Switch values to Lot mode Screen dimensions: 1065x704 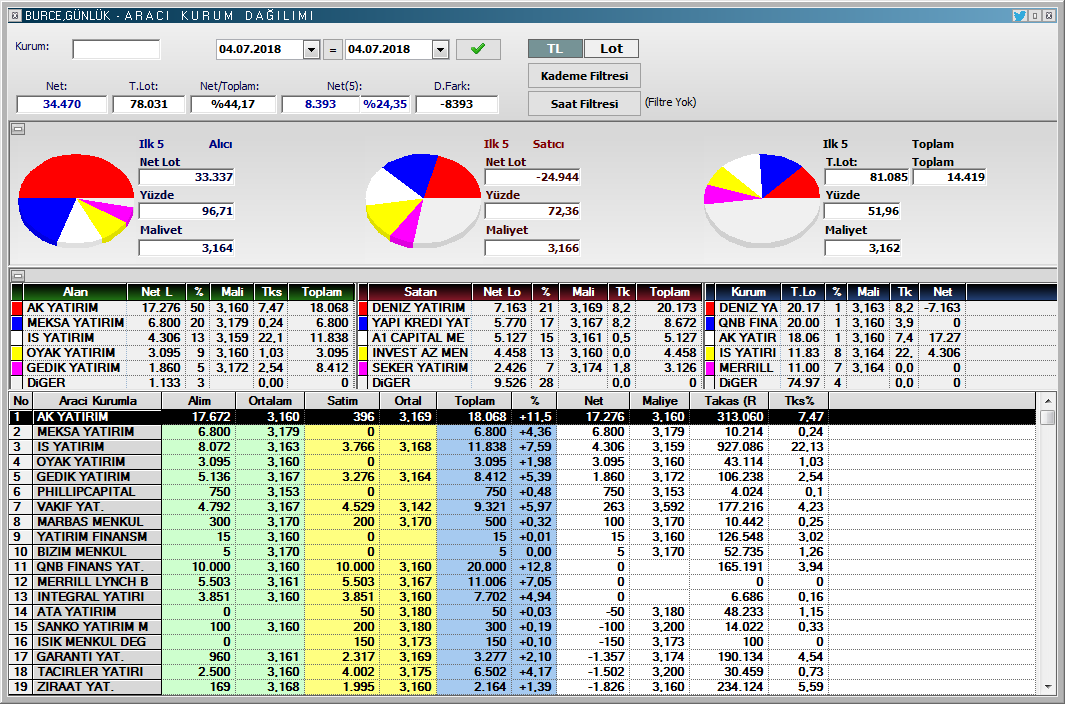point(611,49)
